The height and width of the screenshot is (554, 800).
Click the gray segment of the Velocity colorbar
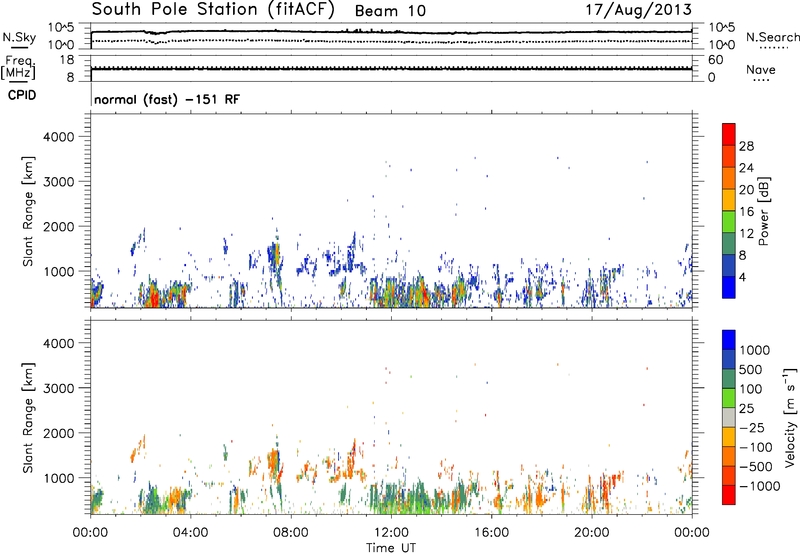point(729,417)
